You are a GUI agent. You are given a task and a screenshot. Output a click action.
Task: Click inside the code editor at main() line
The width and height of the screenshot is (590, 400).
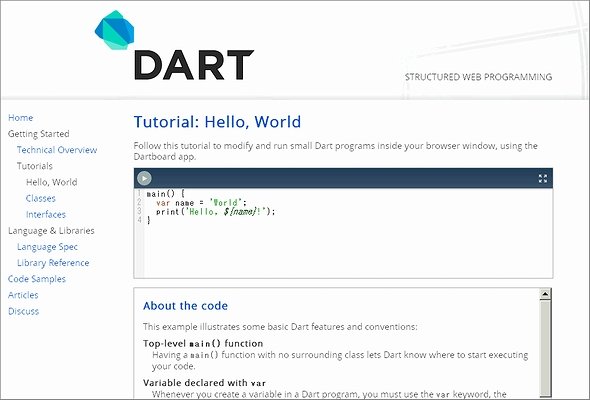(166, 194)
